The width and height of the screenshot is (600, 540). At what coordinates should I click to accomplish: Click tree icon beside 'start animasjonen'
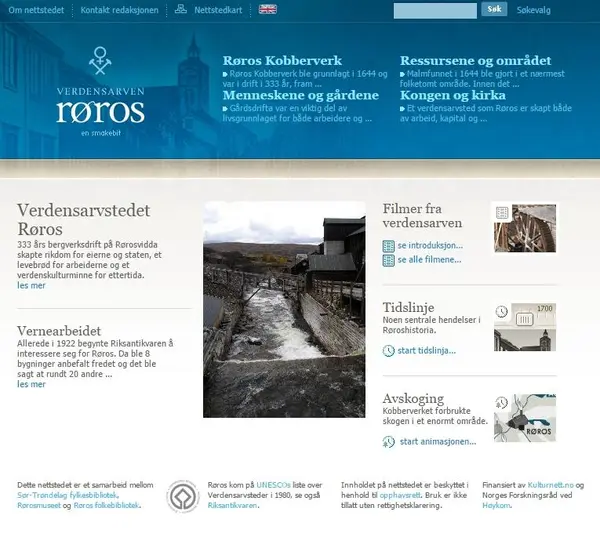pos(389,441)
